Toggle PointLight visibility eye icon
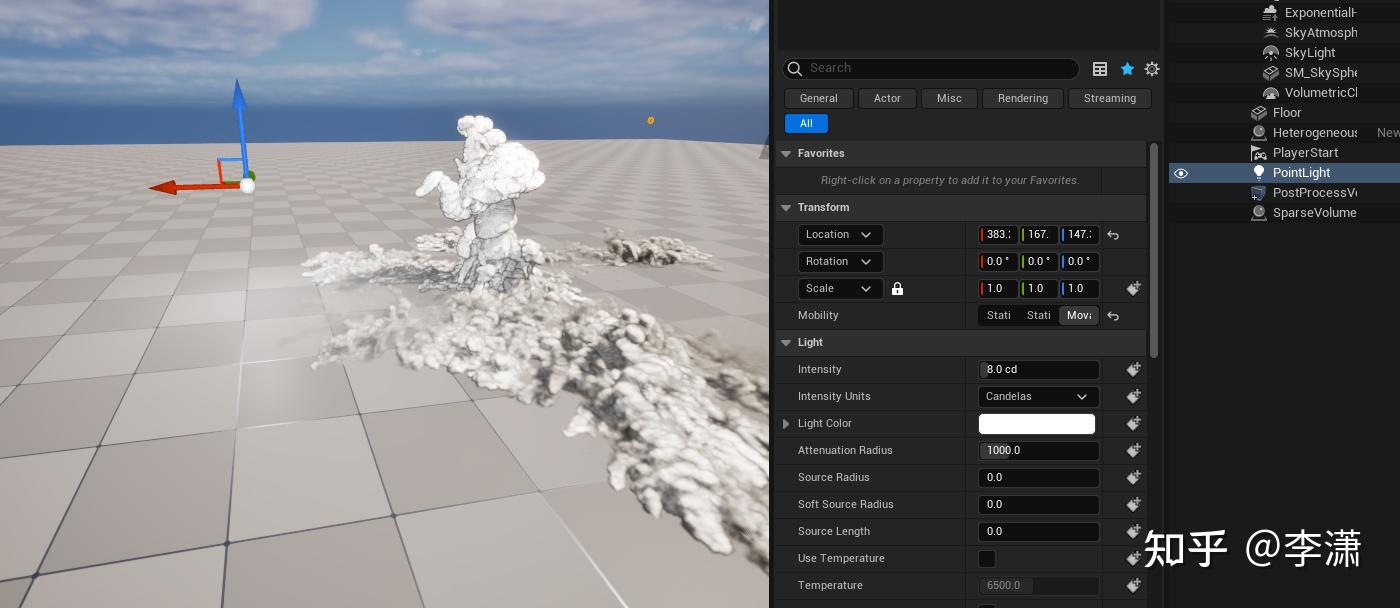 click(x=1181, y=173)
